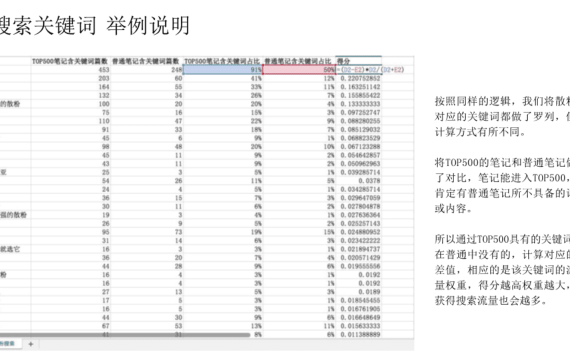Click the TOP500笔记含关键词占比 header
The height and width of the screenshot is (360, 570).
(x=222, y=61)
